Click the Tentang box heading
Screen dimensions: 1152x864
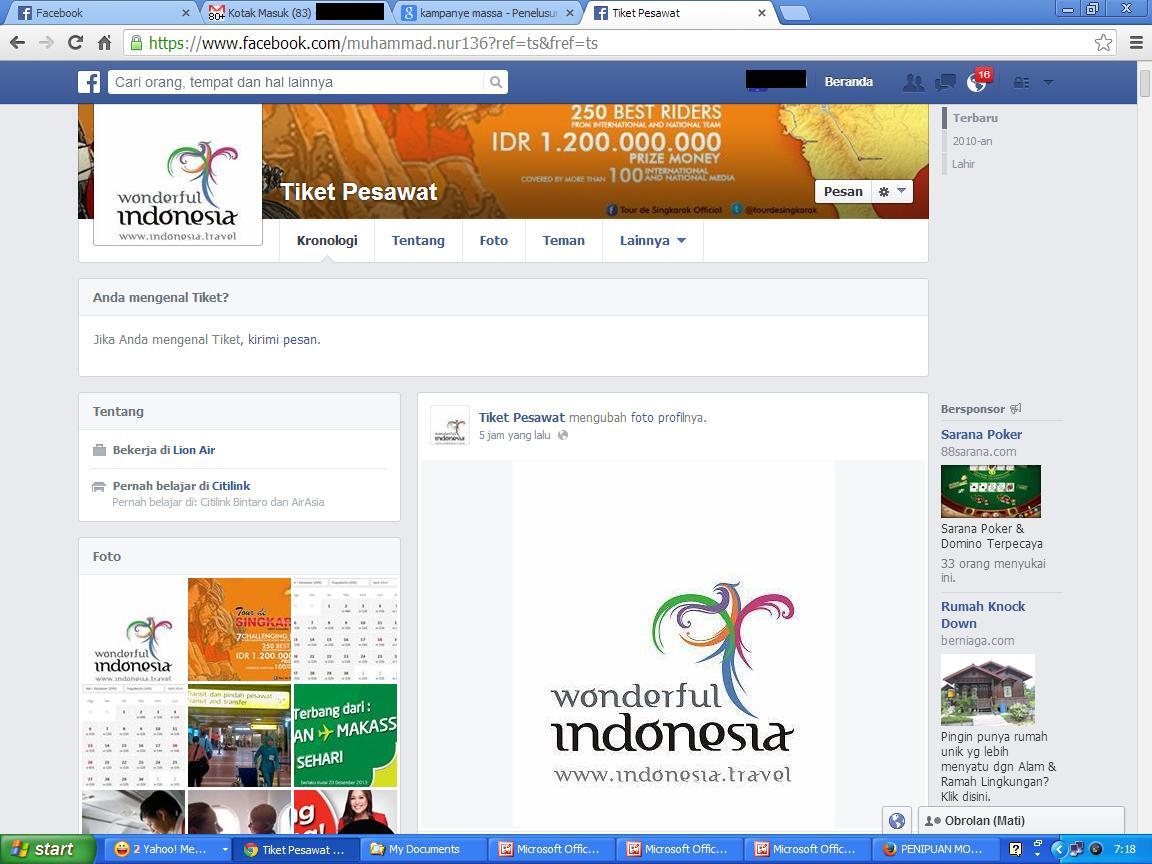118,411
